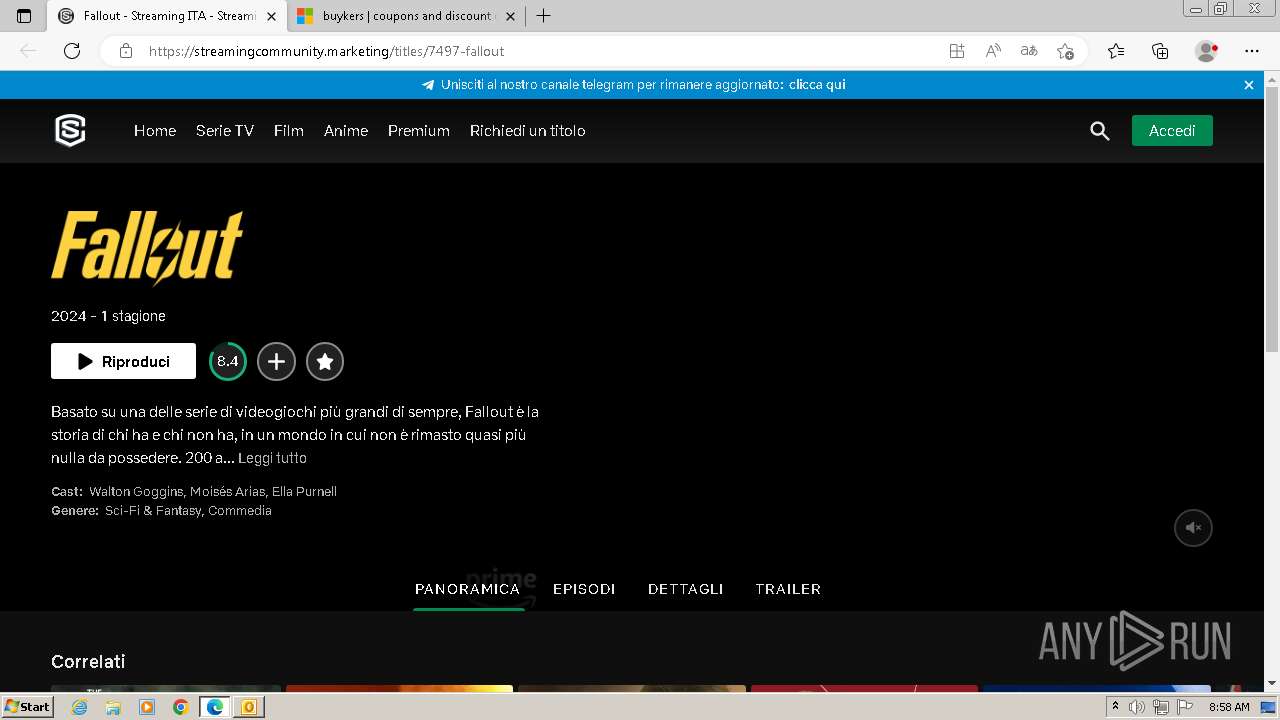Open Richiedi un titolo page
Image resolution: width=1280 pixels, height=720 pixels.
(528, 131)
